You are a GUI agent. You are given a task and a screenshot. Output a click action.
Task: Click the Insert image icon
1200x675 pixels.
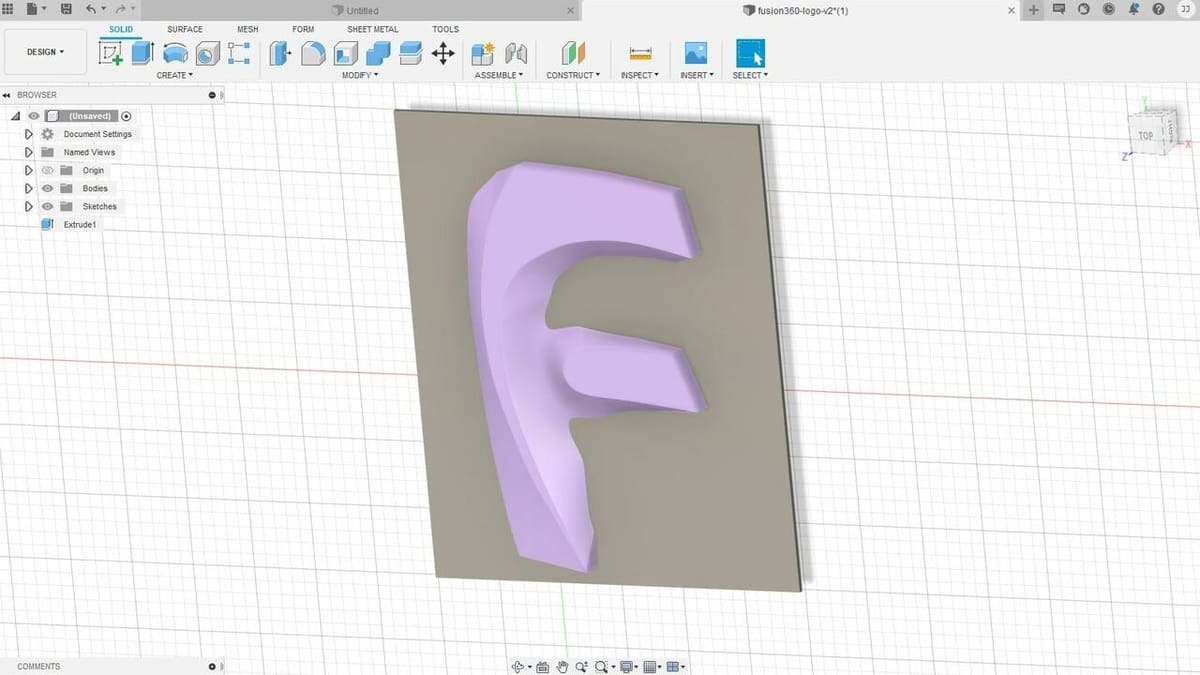[x=695, y=53]
